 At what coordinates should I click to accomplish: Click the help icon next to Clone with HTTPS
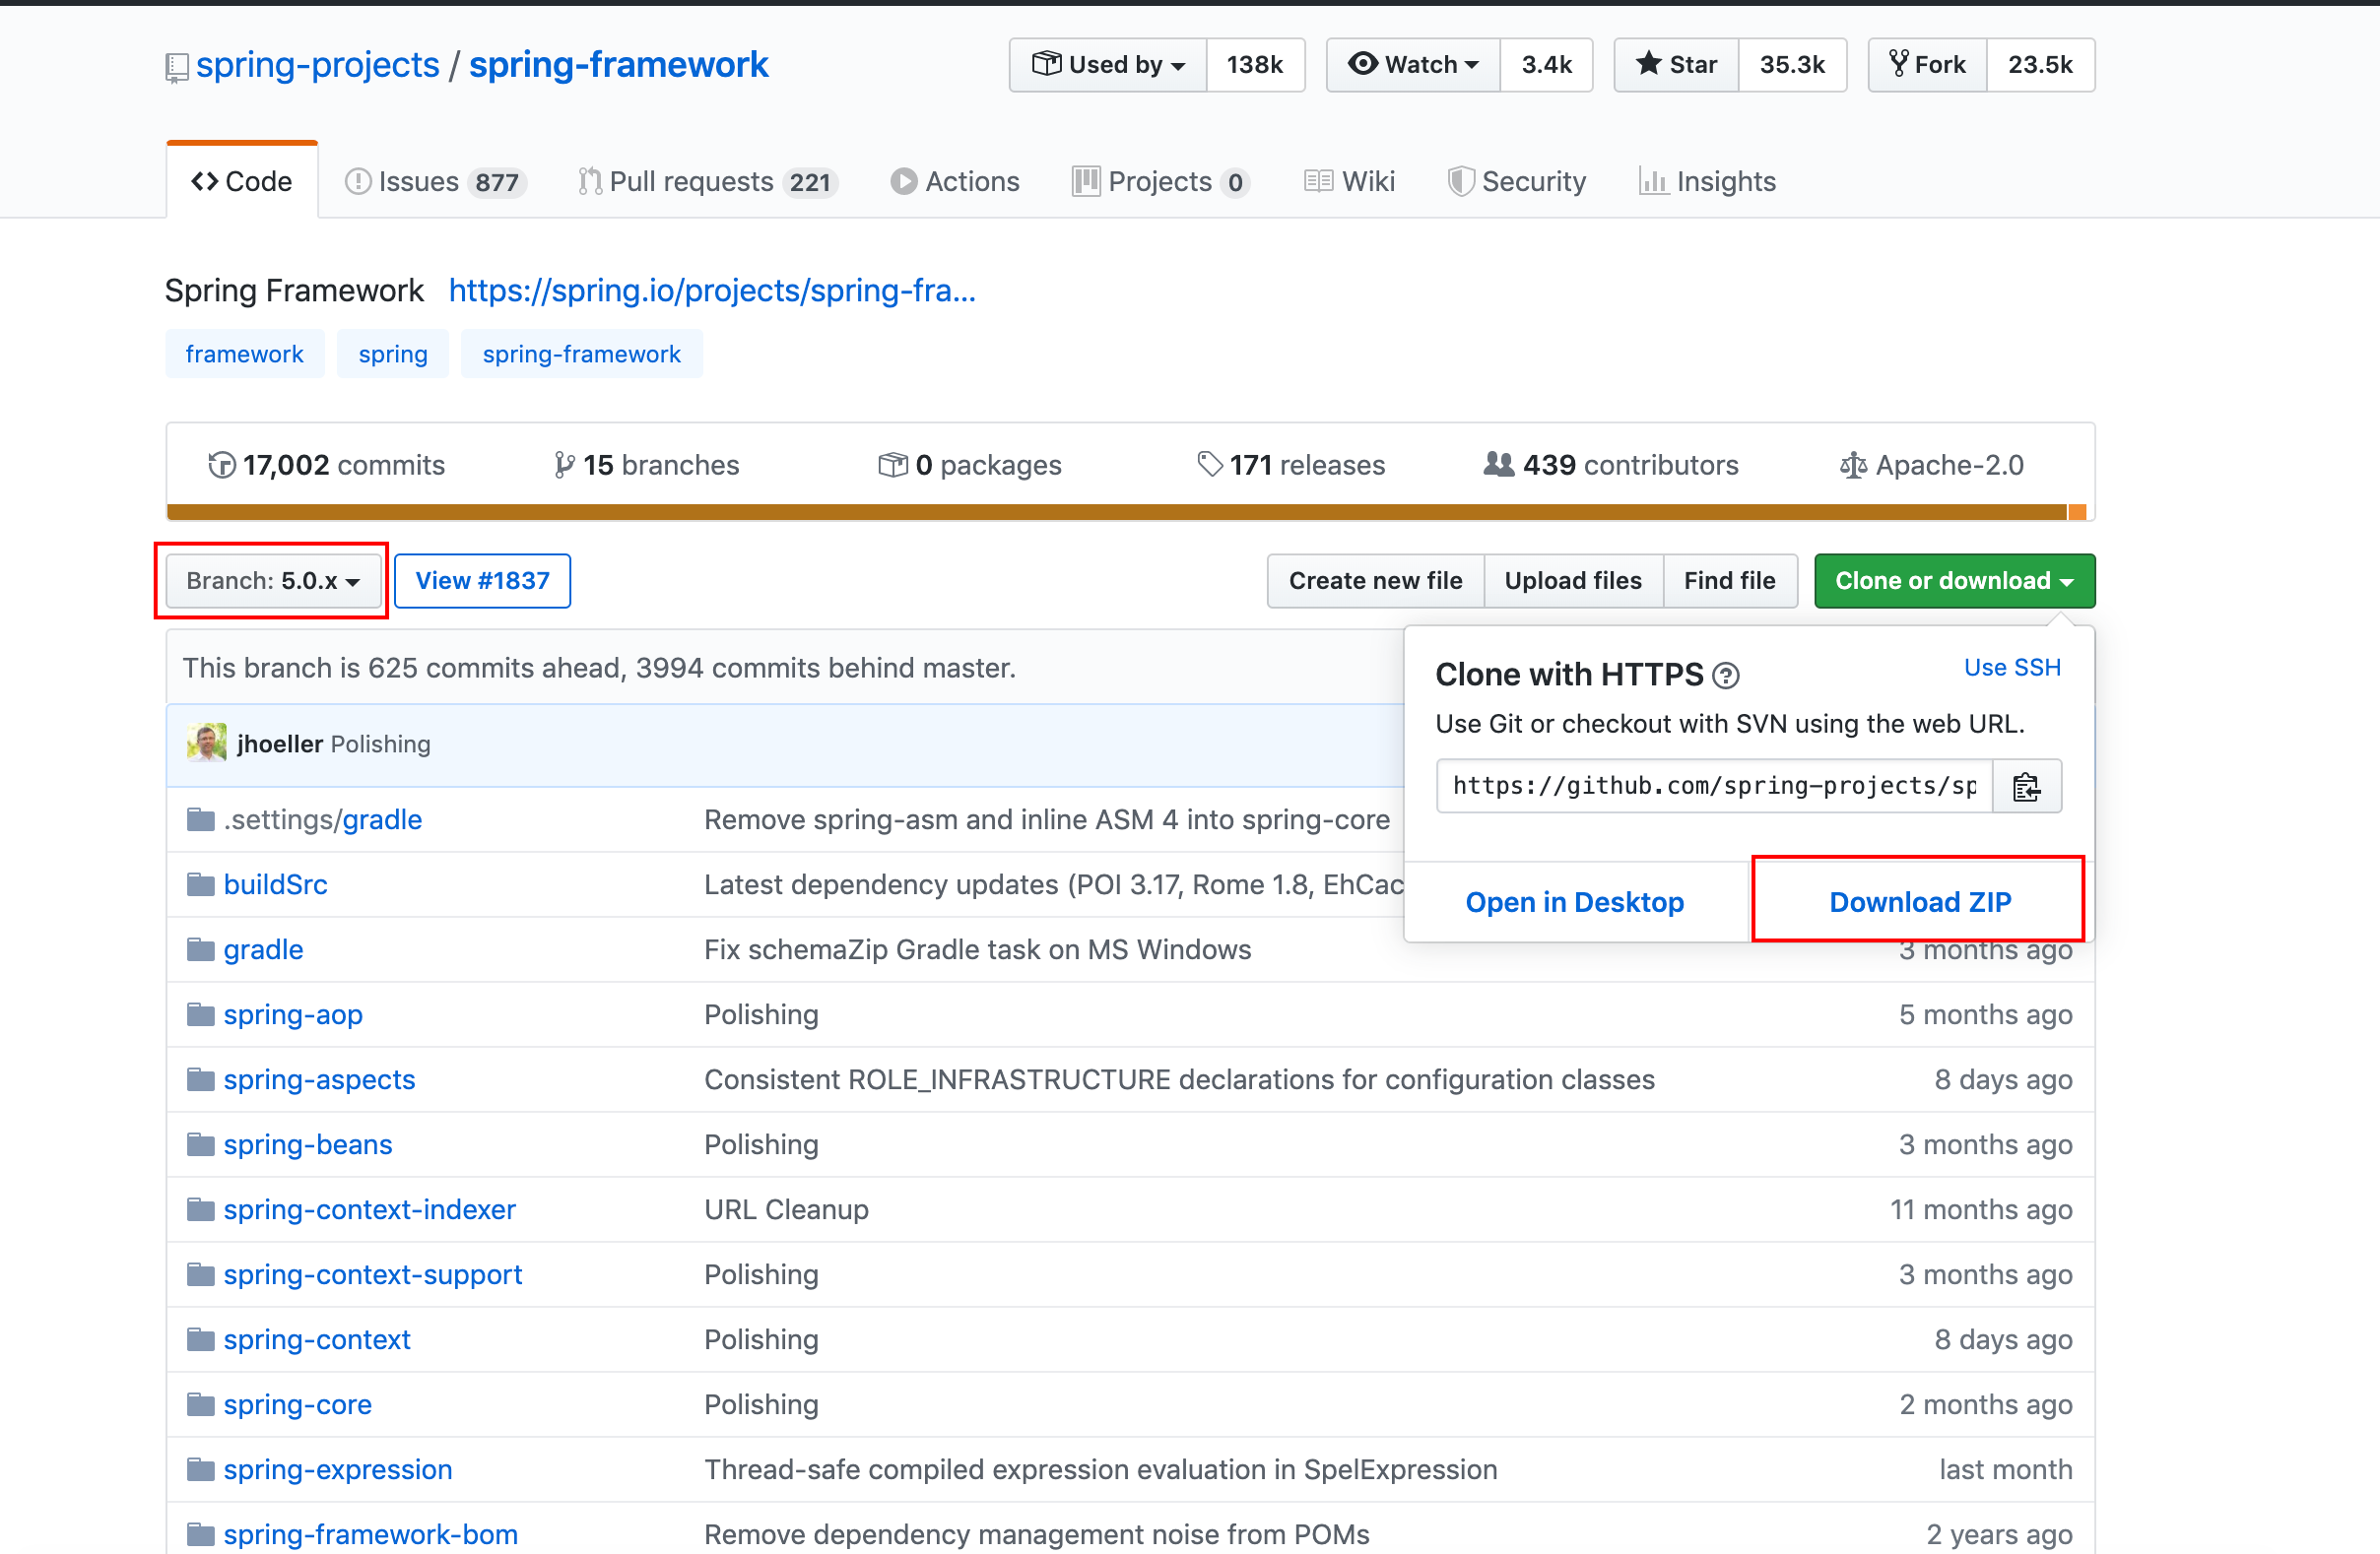1728,675
